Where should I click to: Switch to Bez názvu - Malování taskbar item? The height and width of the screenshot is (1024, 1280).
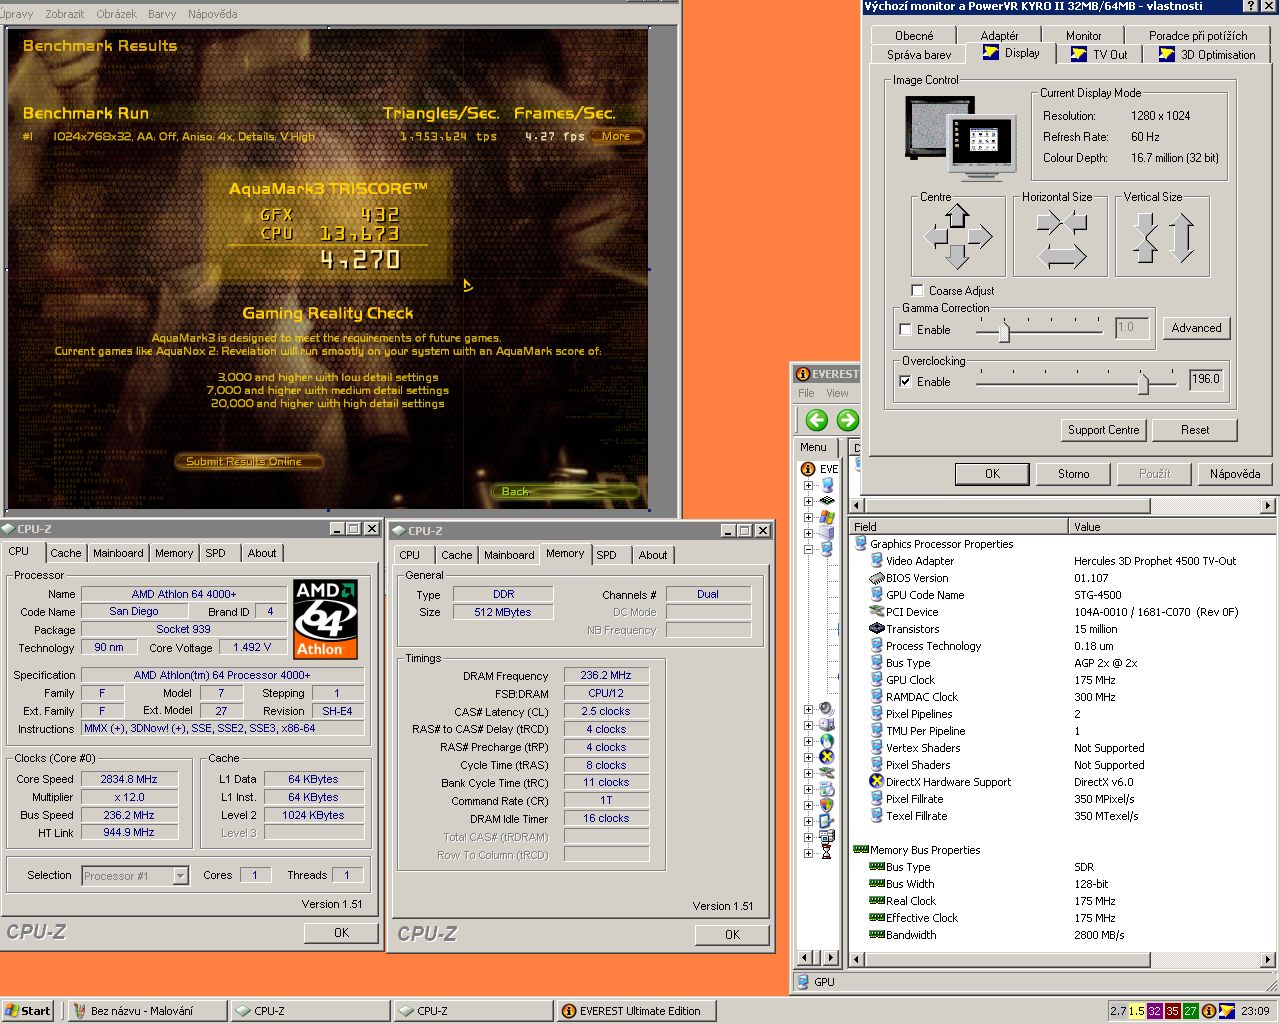point(147,1011)
